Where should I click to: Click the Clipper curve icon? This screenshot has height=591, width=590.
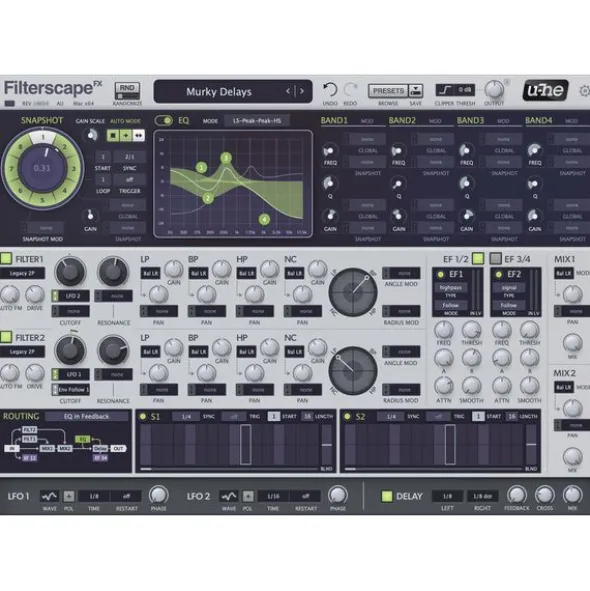[445, 90]
